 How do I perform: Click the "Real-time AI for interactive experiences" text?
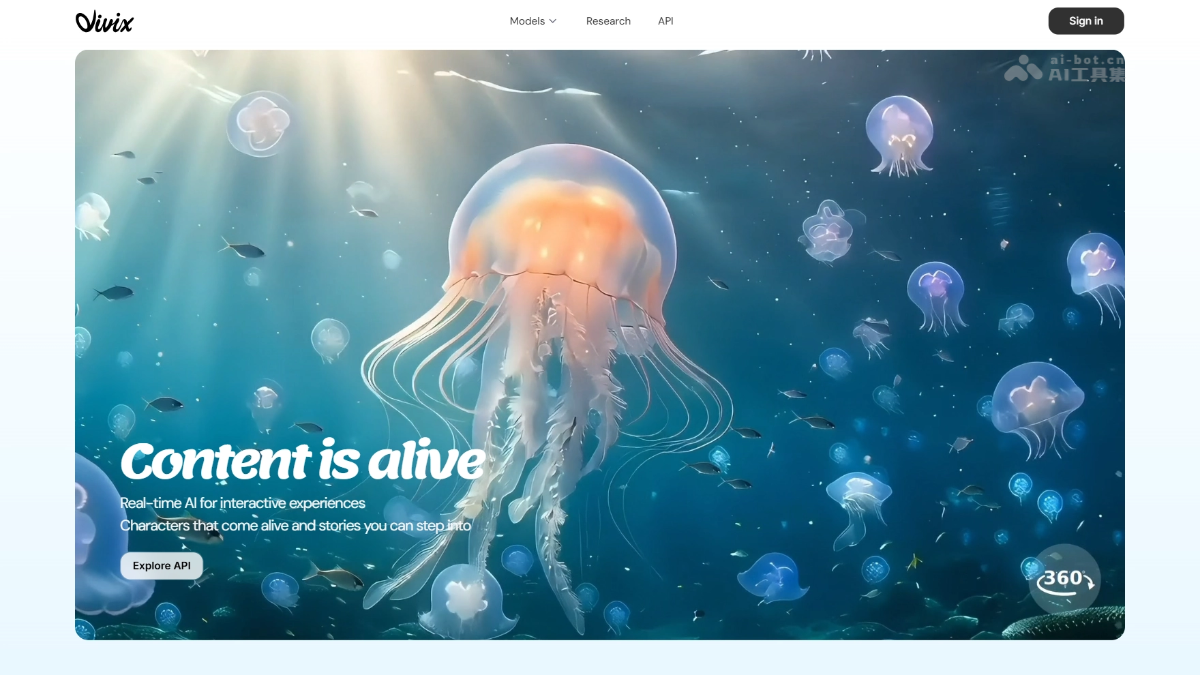(x=243, y=503)
